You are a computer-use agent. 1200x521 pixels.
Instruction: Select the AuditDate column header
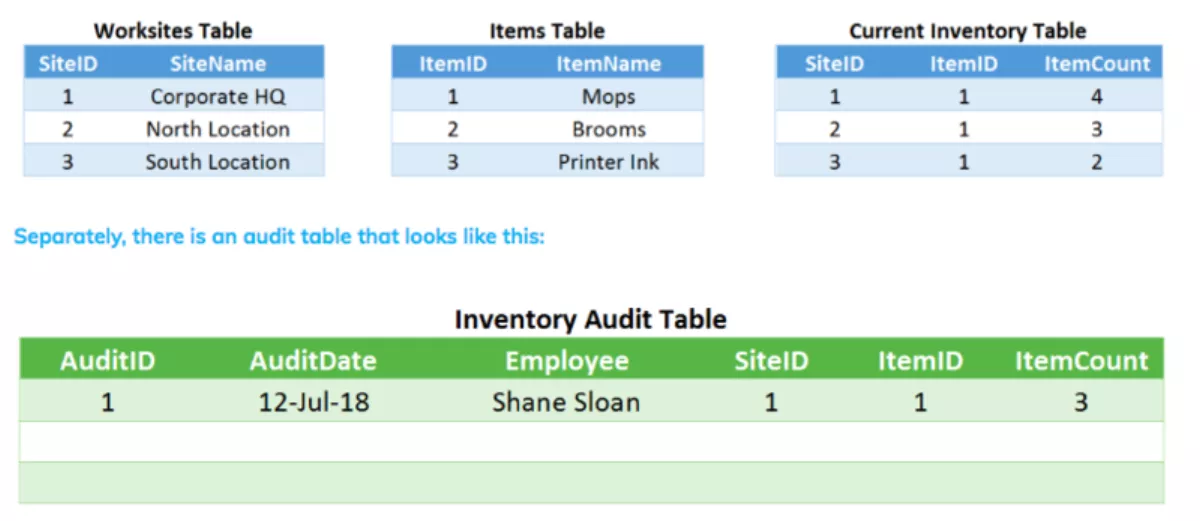313,361
